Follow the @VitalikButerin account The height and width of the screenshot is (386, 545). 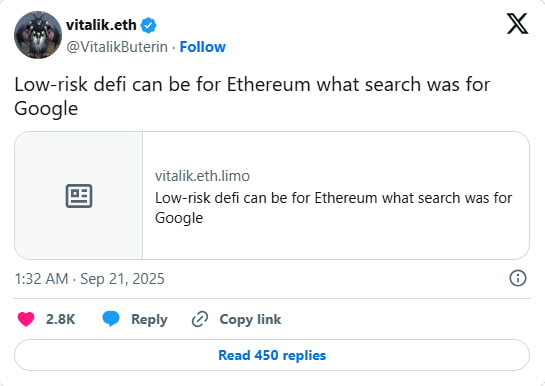tap(203, 47)
